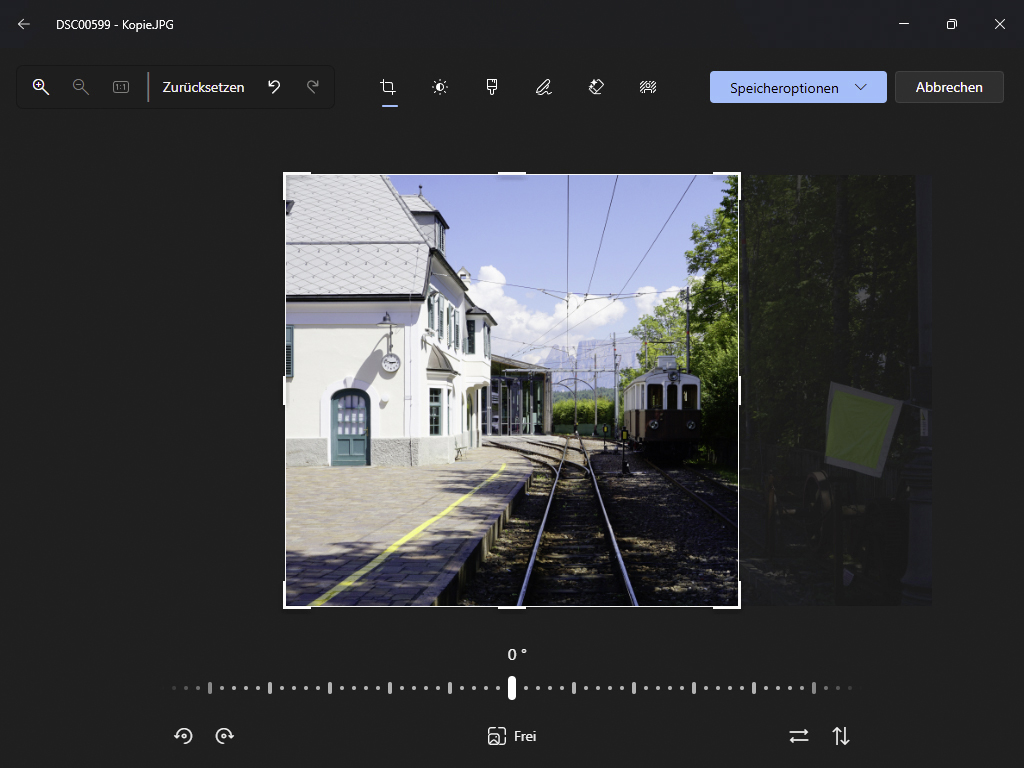Open the Frei aspect ratio menu

512,736
